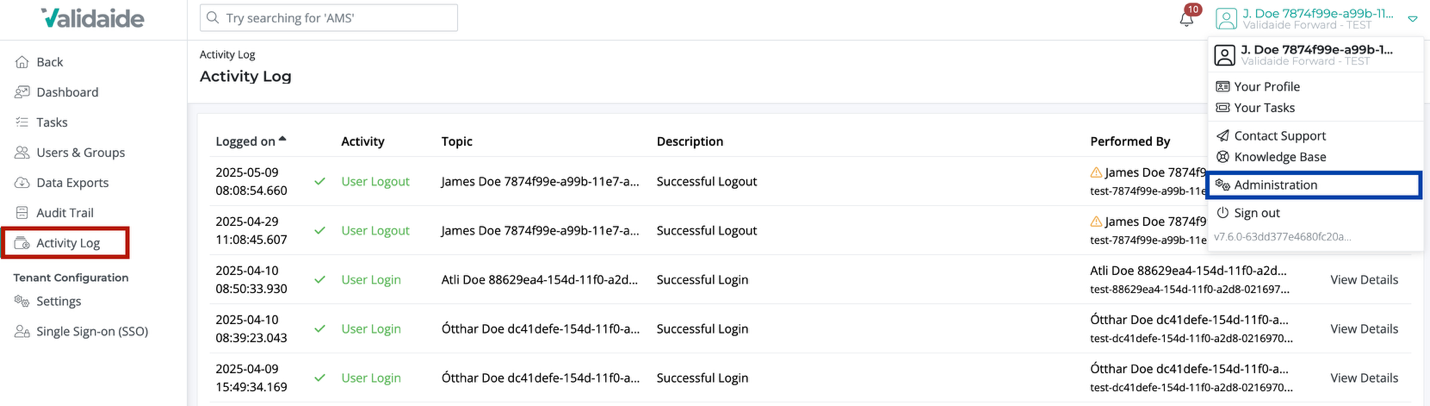The height and width of the screenshot is (406, 1430).
Task: Click the Back home icon in sidebar
Action: 22,62
